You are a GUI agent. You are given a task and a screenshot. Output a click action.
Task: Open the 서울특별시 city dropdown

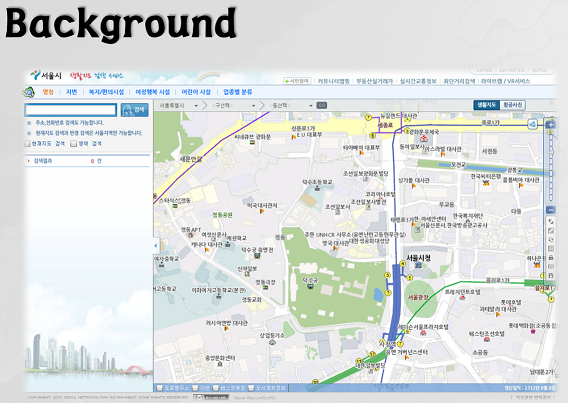click(179, 106)
